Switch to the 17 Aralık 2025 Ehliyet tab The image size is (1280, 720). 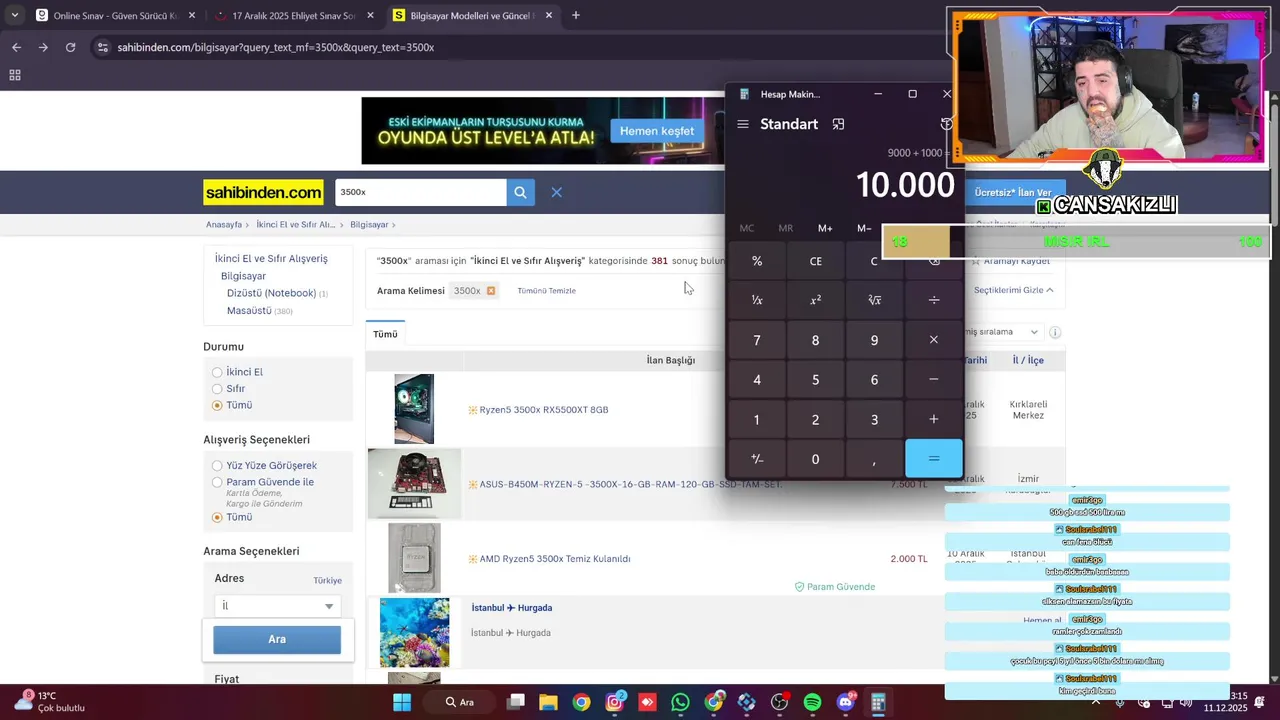click(294, 15)
